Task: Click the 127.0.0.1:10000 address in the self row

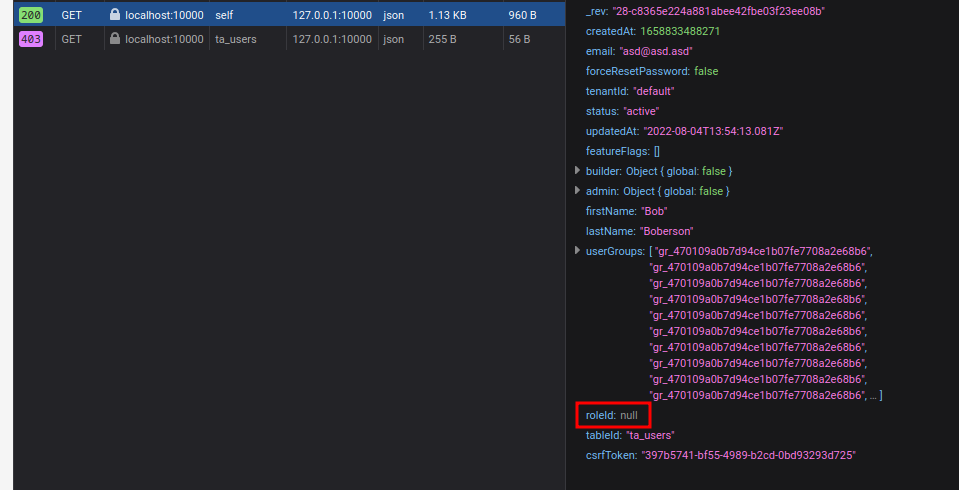Action: 332,15
